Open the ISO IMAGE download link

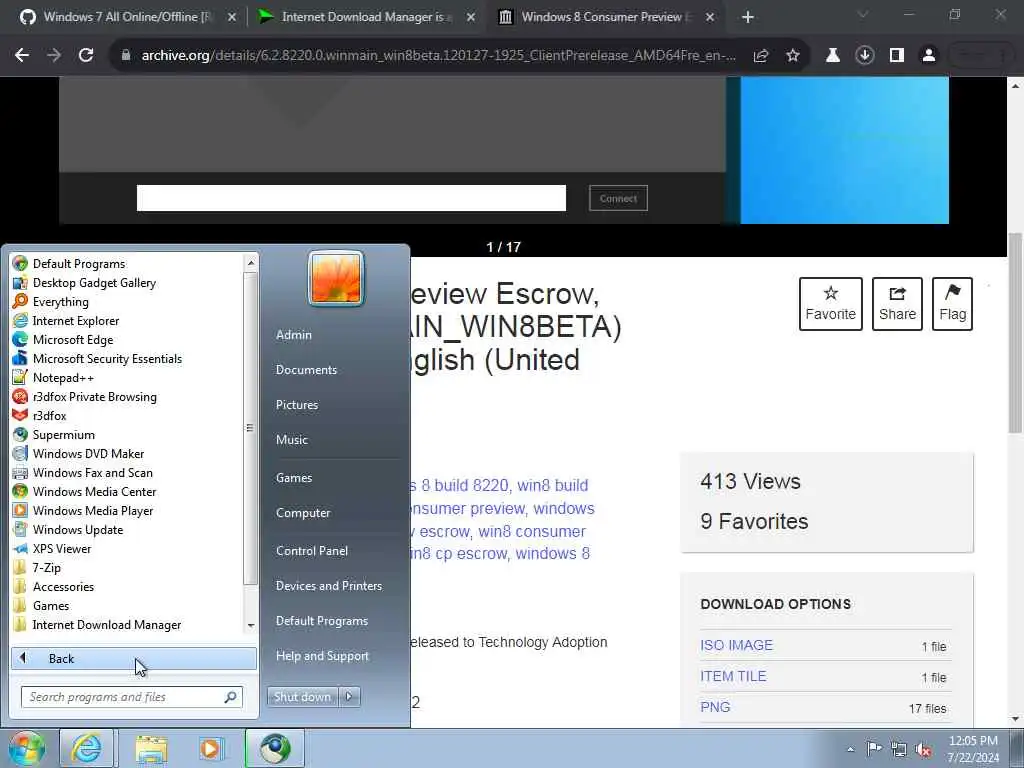(736, 645)
